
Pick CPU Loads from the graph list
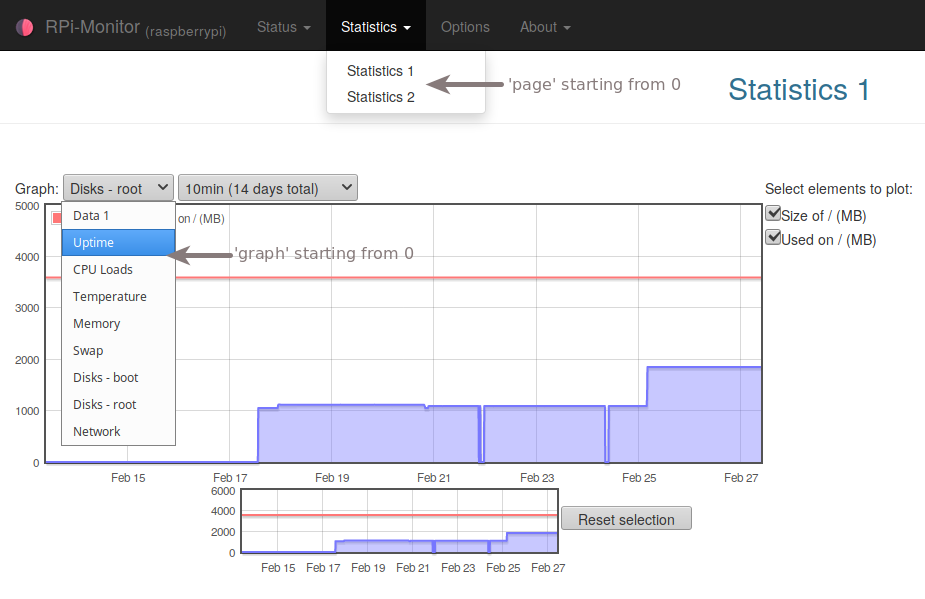118,270
